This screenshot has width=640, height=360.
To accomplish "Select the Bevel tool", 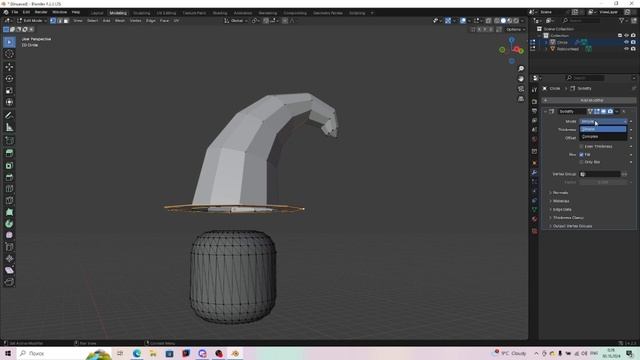I will click(x=9, y=177).
